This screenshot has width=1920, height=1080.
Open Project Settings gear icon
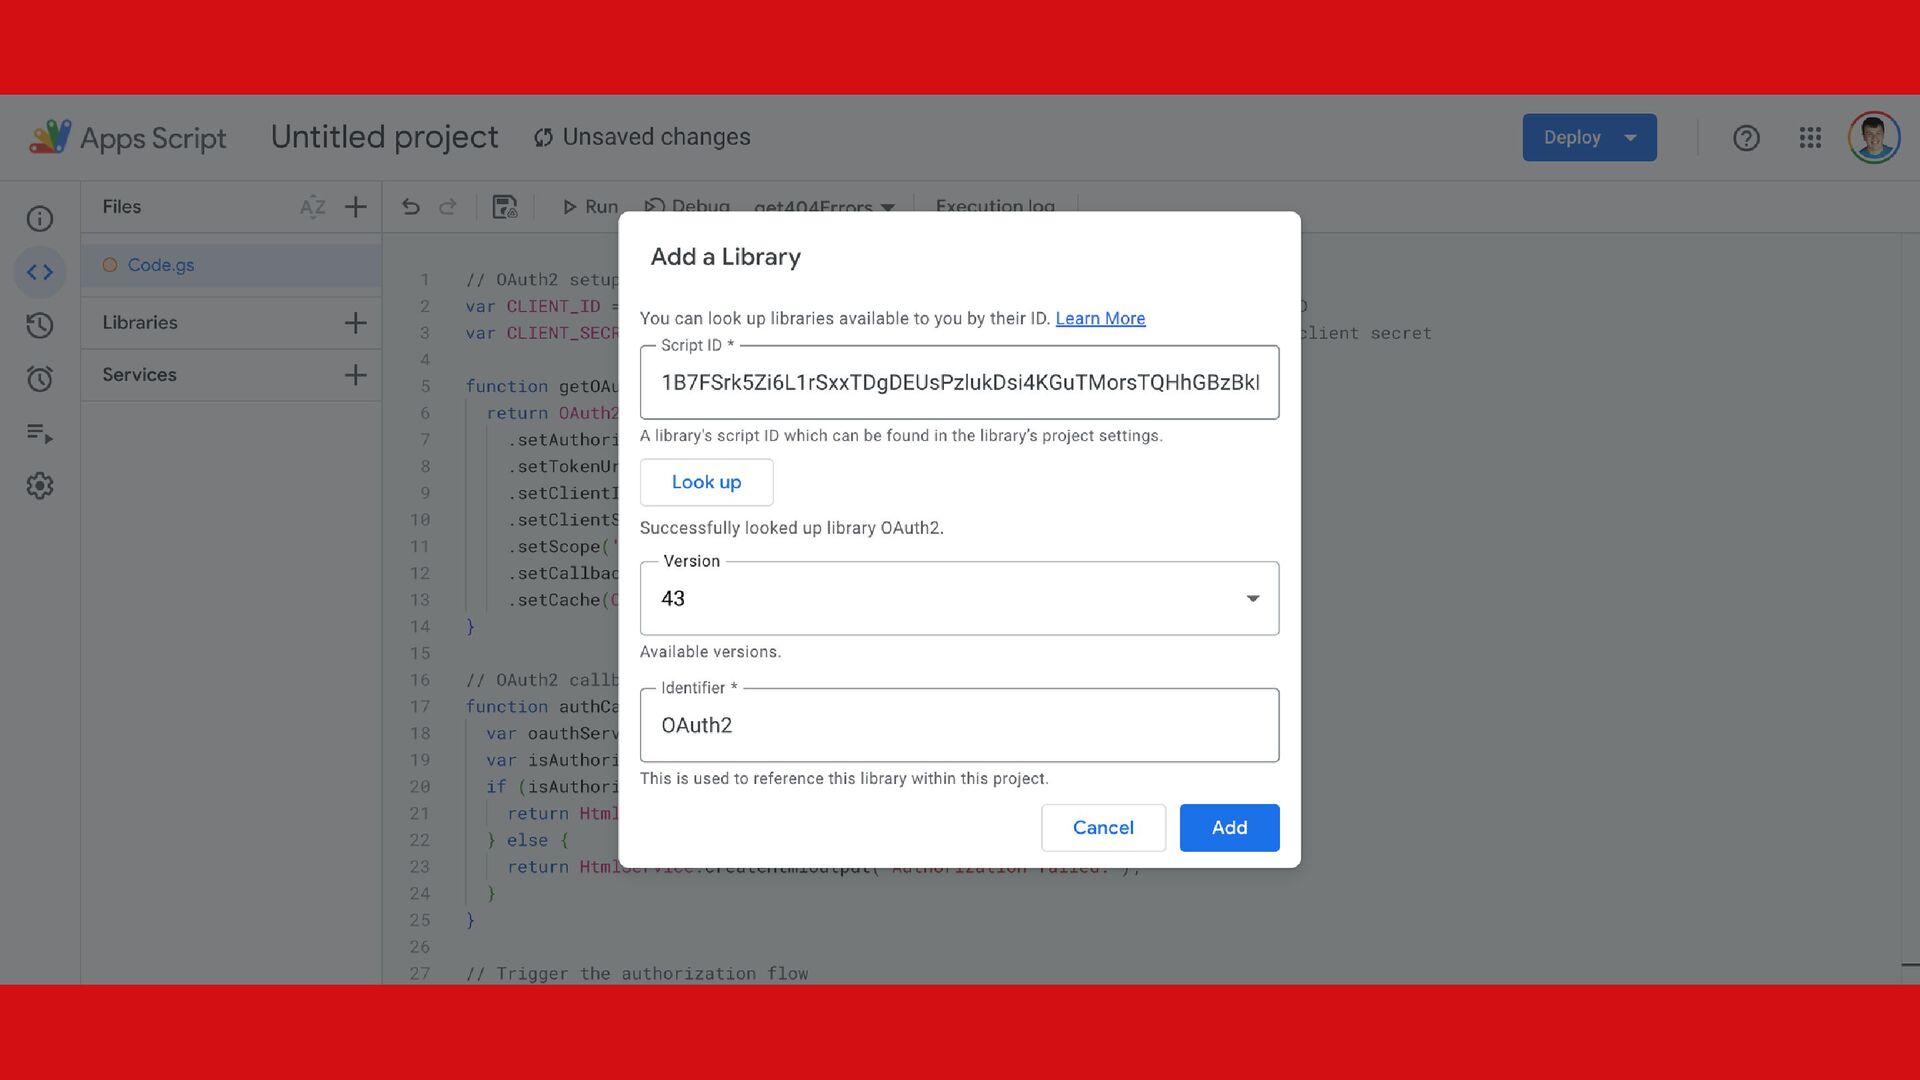pos(40,486)
